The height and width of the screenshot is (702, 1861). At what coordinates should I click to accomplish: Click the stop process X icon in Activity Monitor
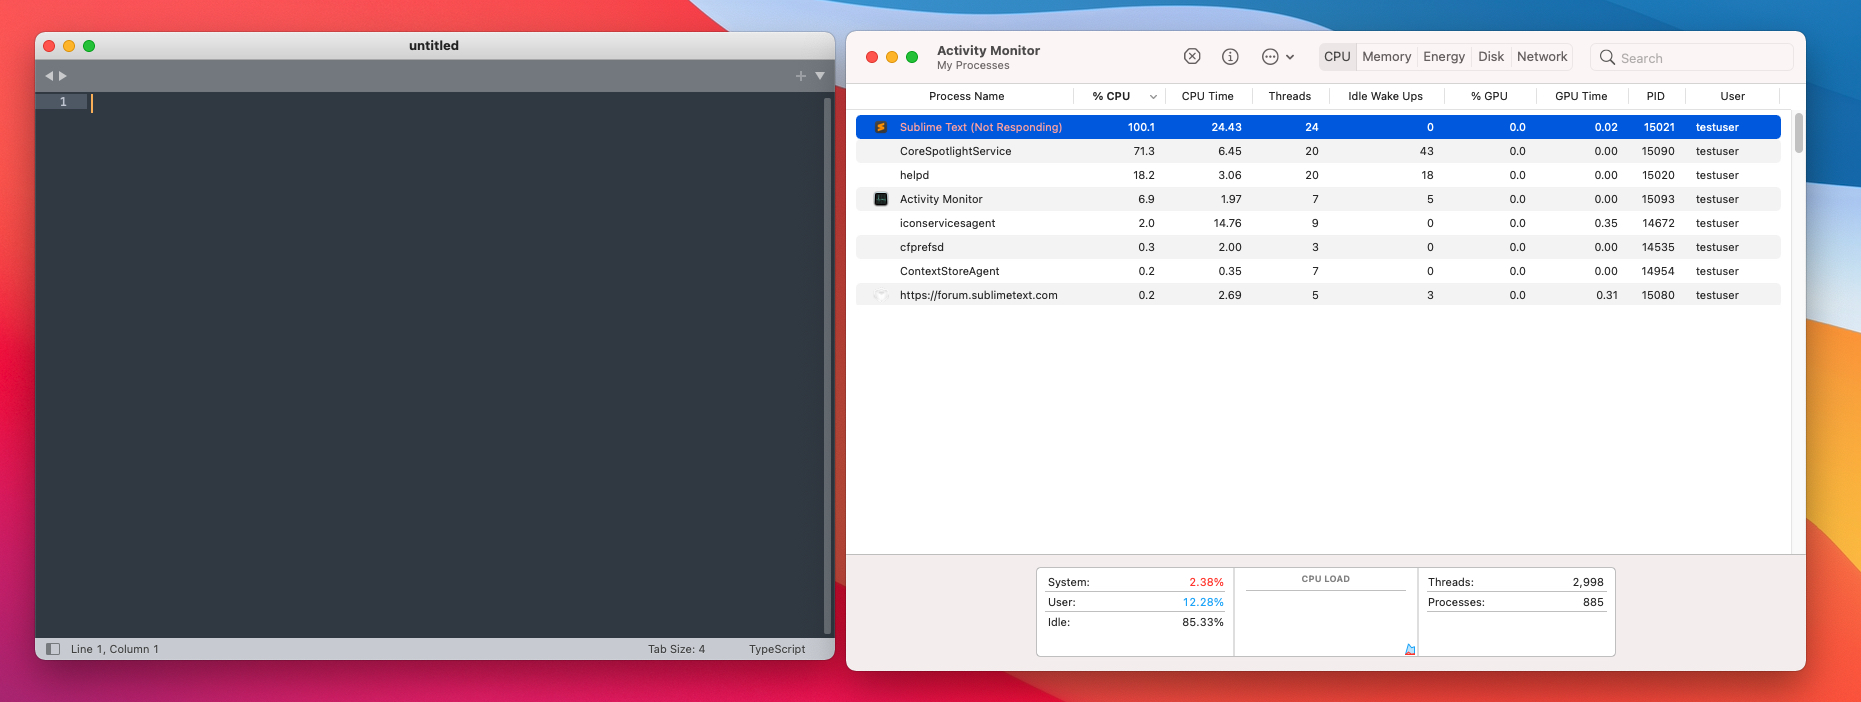(x=1192, y=57)
